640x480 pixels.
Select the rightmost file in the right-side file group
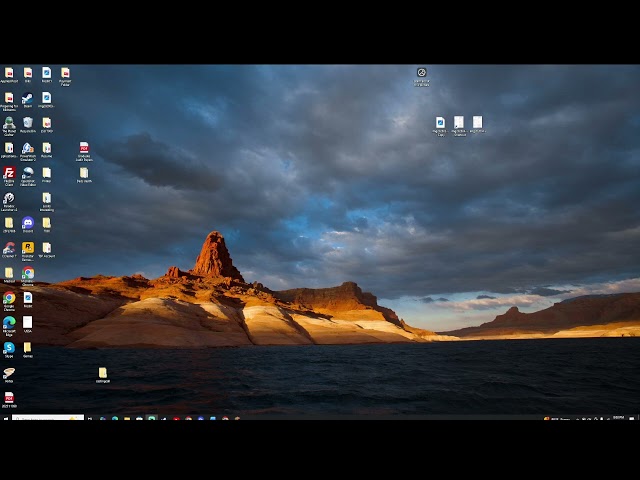(x=478, y=124)
